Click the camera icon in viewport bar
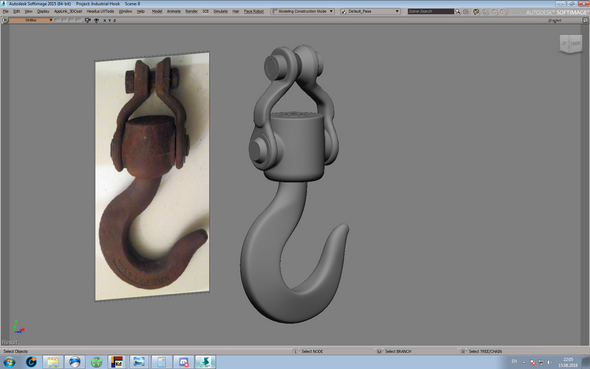The image size is (590, 369). pyautogui.click(x=88, y=20)
